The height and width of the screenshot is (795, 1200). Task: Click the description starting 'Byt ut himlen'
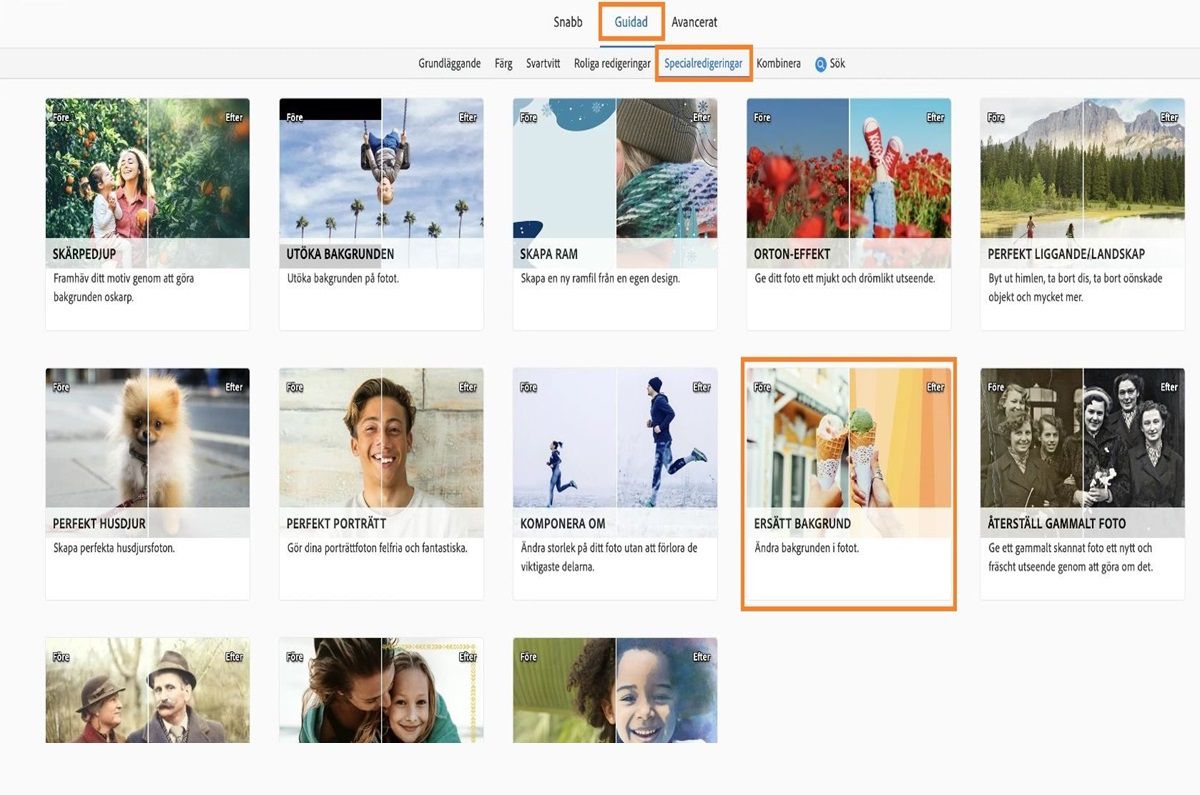coord(1075,288)
